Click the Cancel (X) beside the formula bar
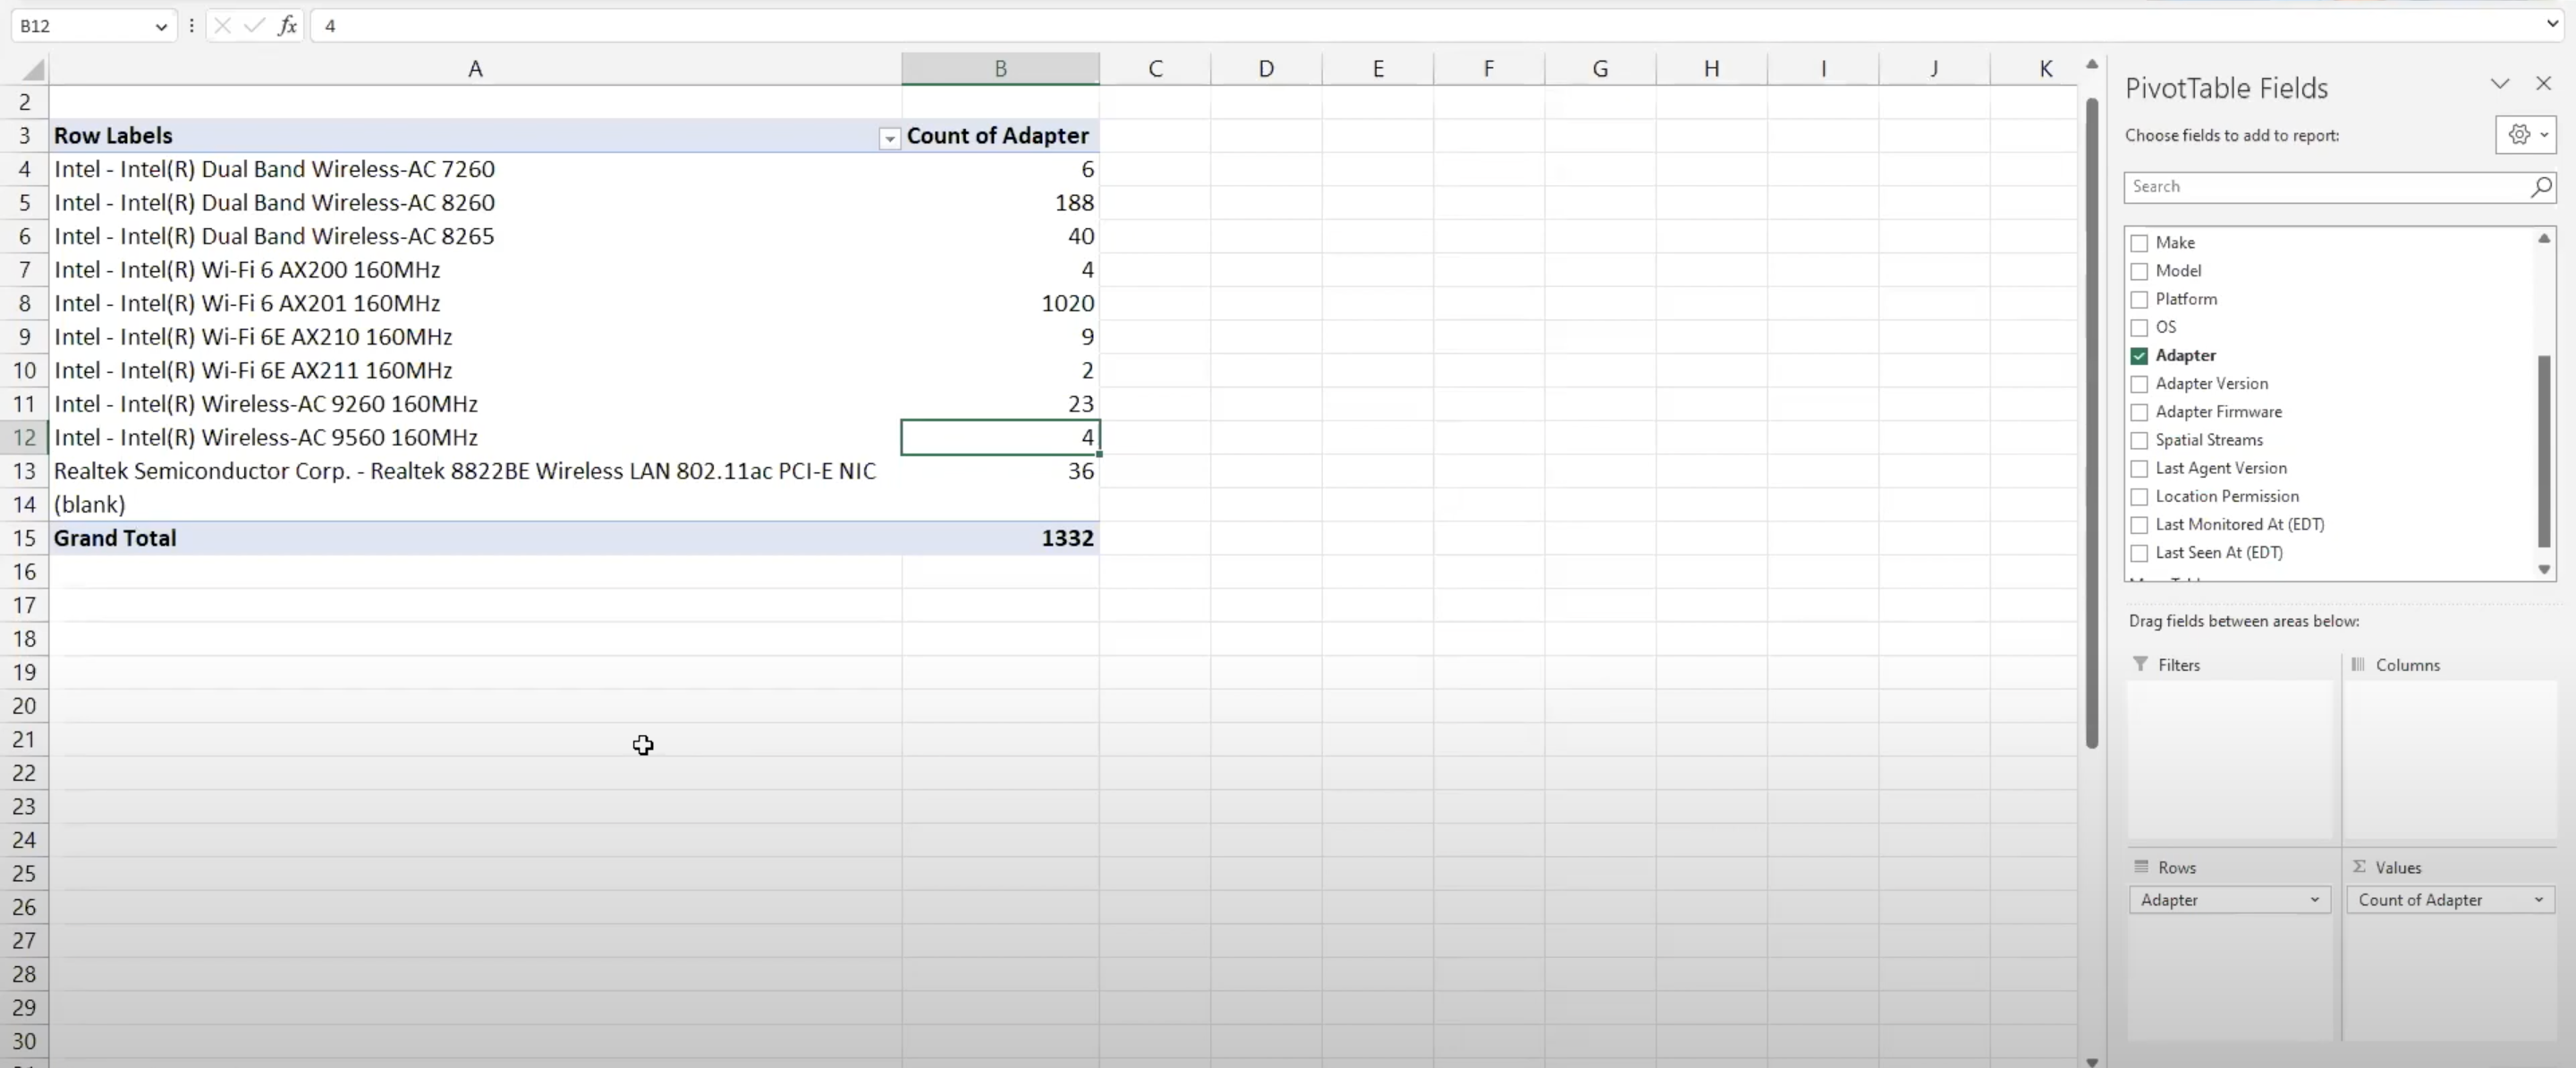 coord(222,26)
